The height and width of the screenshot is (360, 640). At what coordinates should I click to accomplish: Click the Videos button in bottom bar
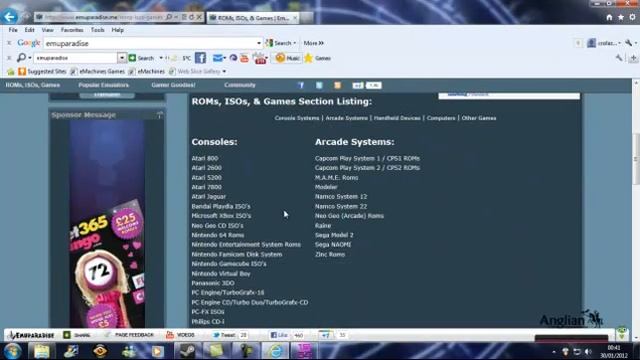[180, 335]
